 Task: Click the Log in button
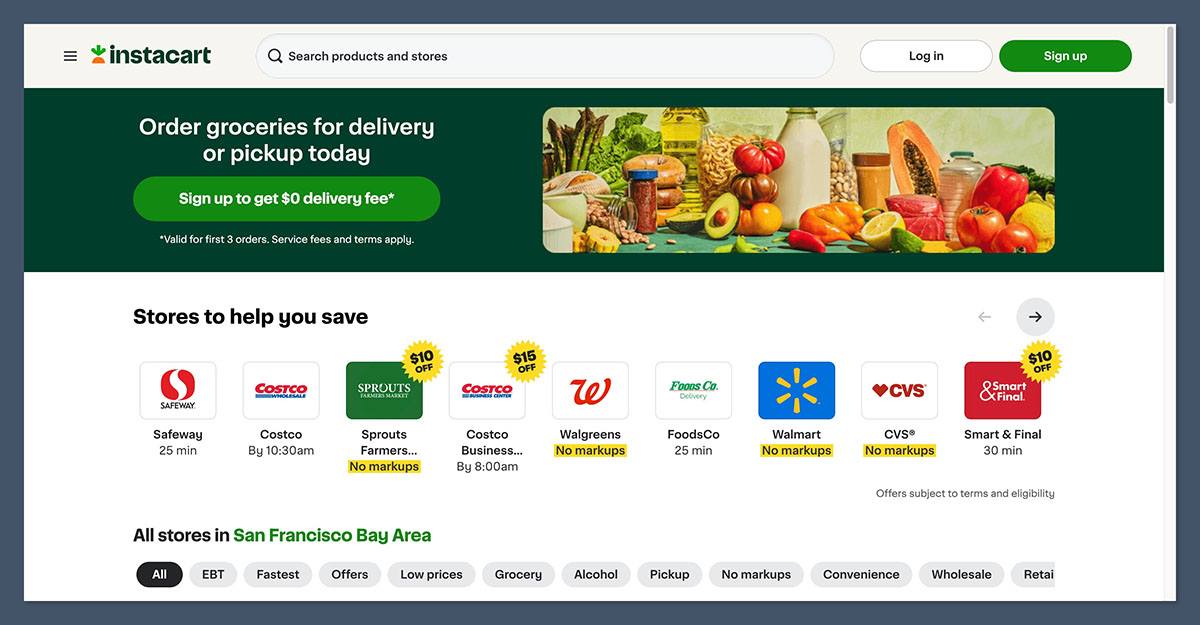click(x=926, y=56)
